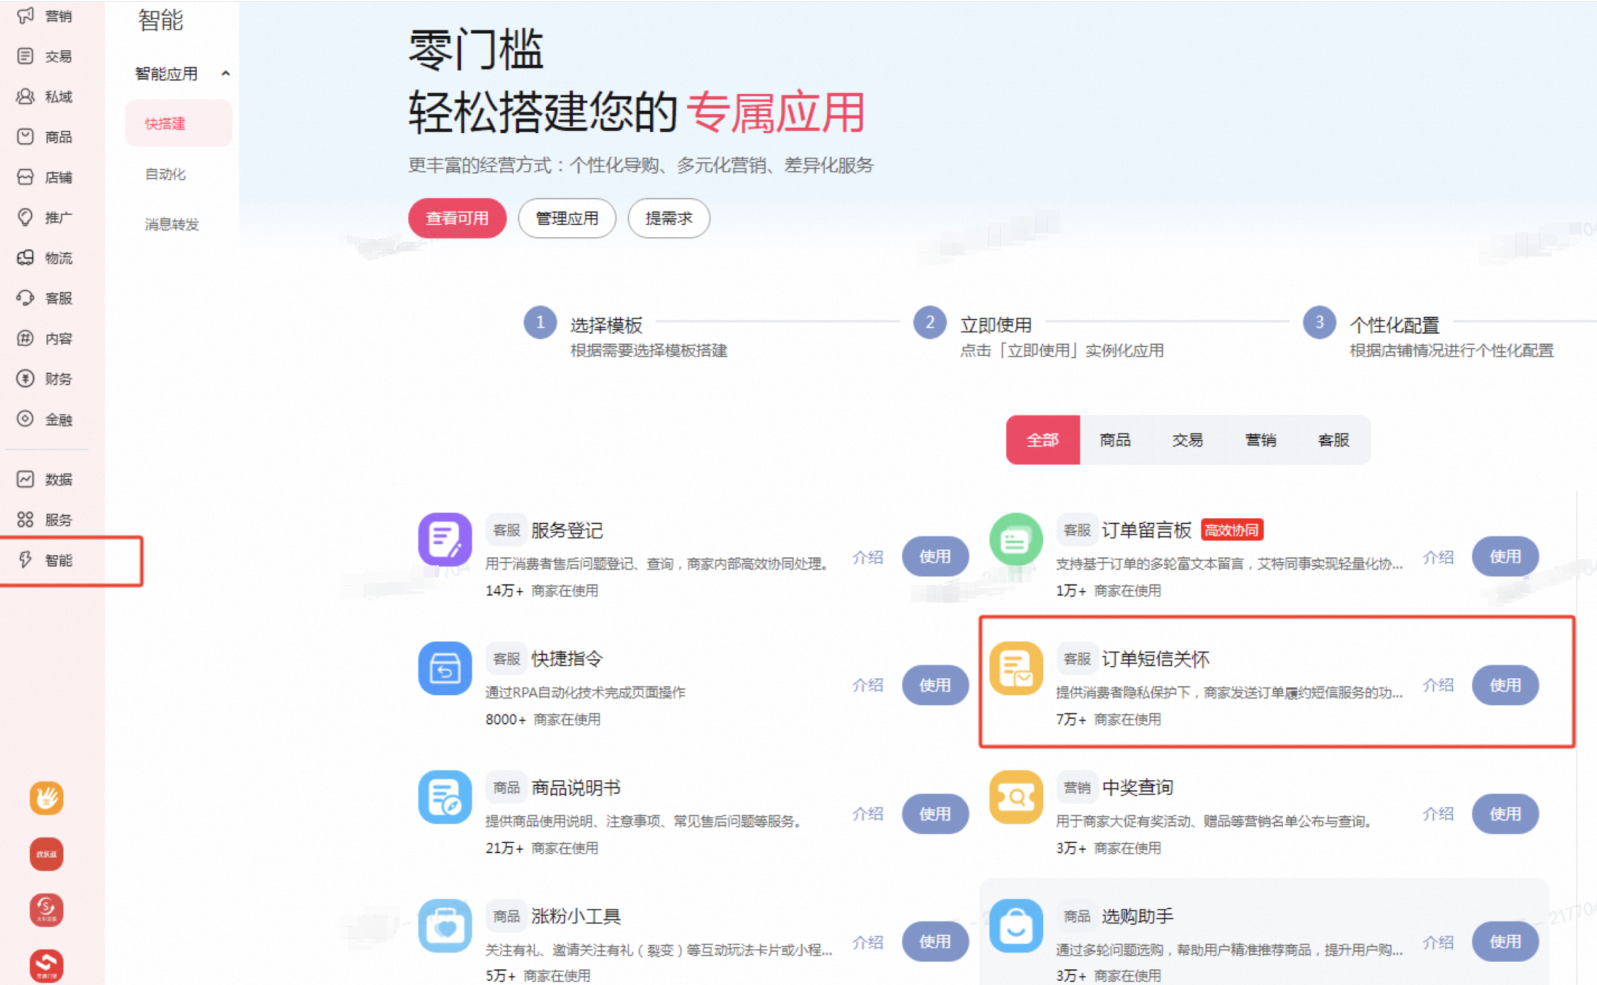Open the 智能 lightning sidebar icon
Viewport: 1597px width, 985px height.
point(26,560)
